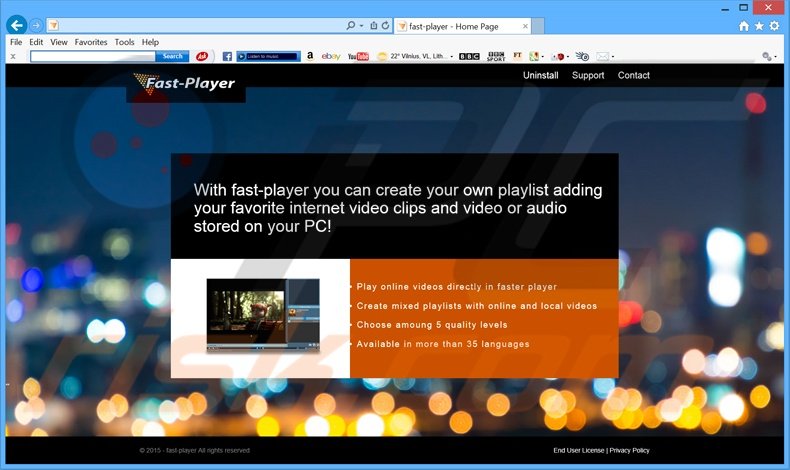Viewport: 790px width, 470px height.
Task: Open Favorites star icon
Action: click(x=759, y=26)
